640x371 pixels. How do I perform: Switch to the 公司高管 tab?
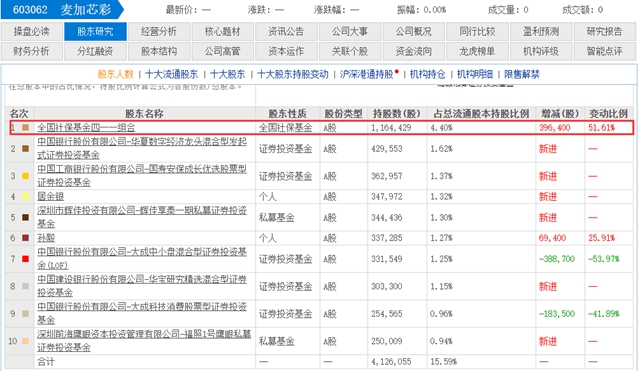click(x=222, y=51)
